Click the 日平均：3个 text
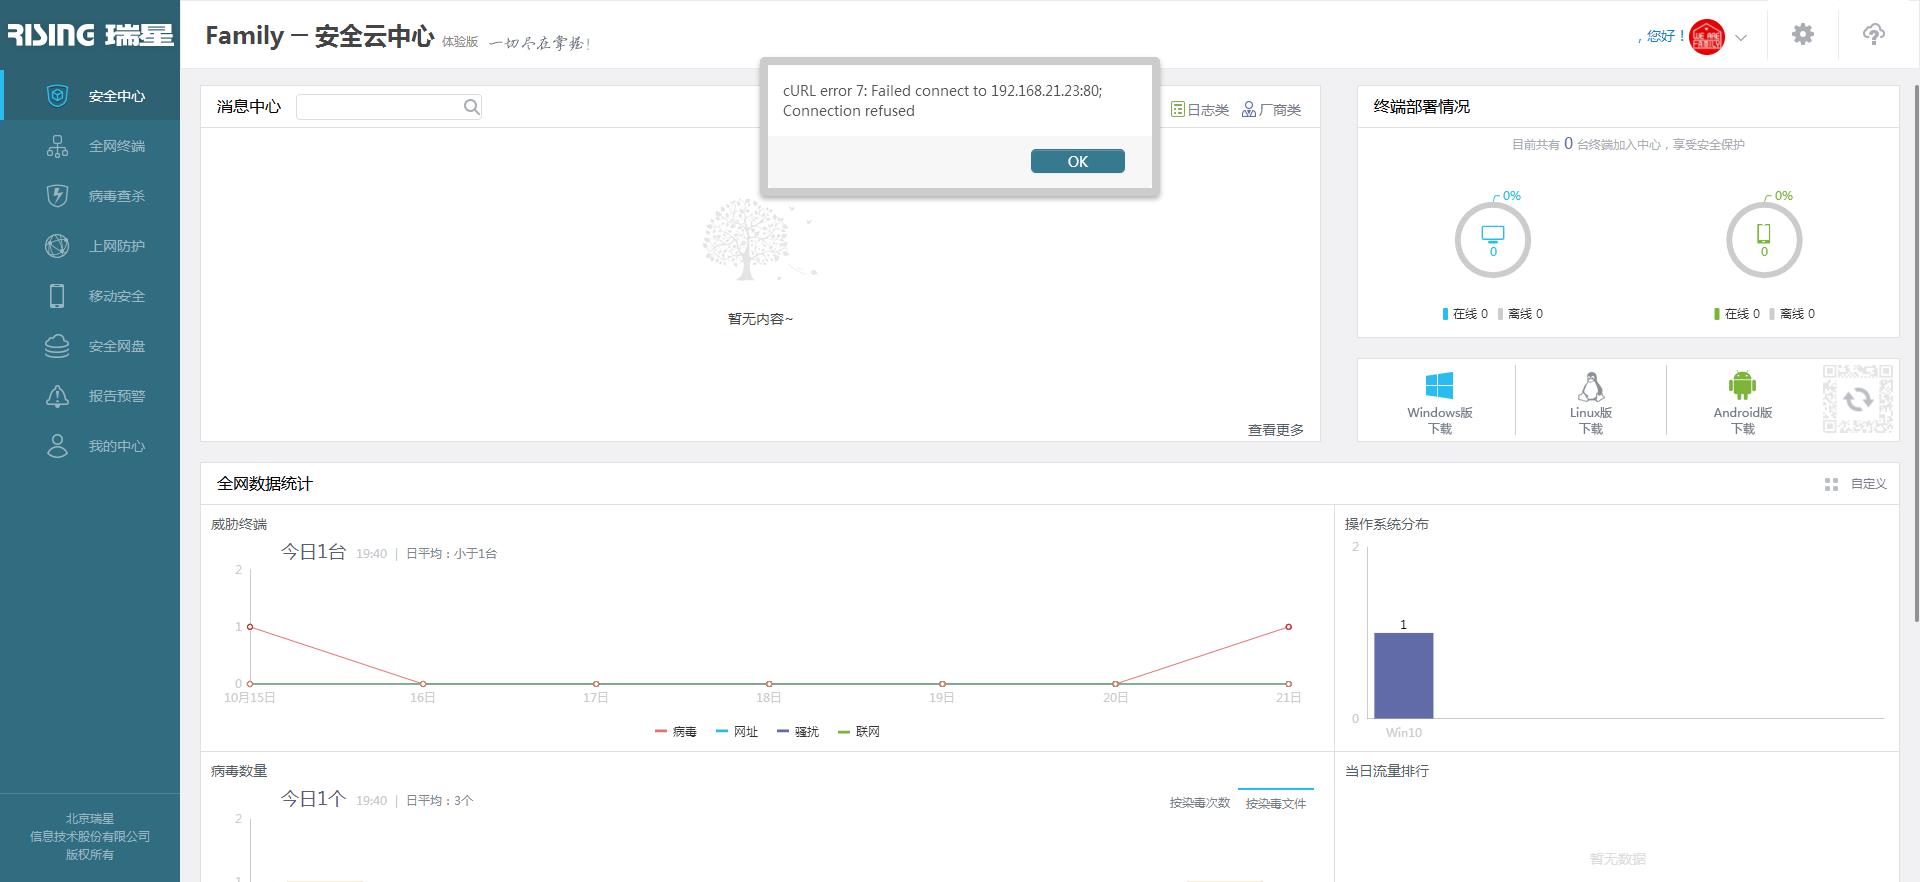The image size is (1920, 882). point(440,800)
